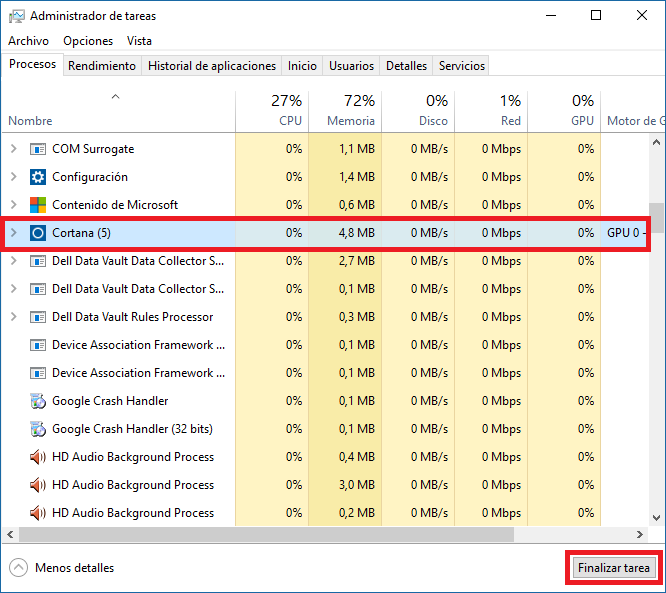Switch to the Rendimiento tab
This screenshot has width=666, height=593.
[102, 66]
